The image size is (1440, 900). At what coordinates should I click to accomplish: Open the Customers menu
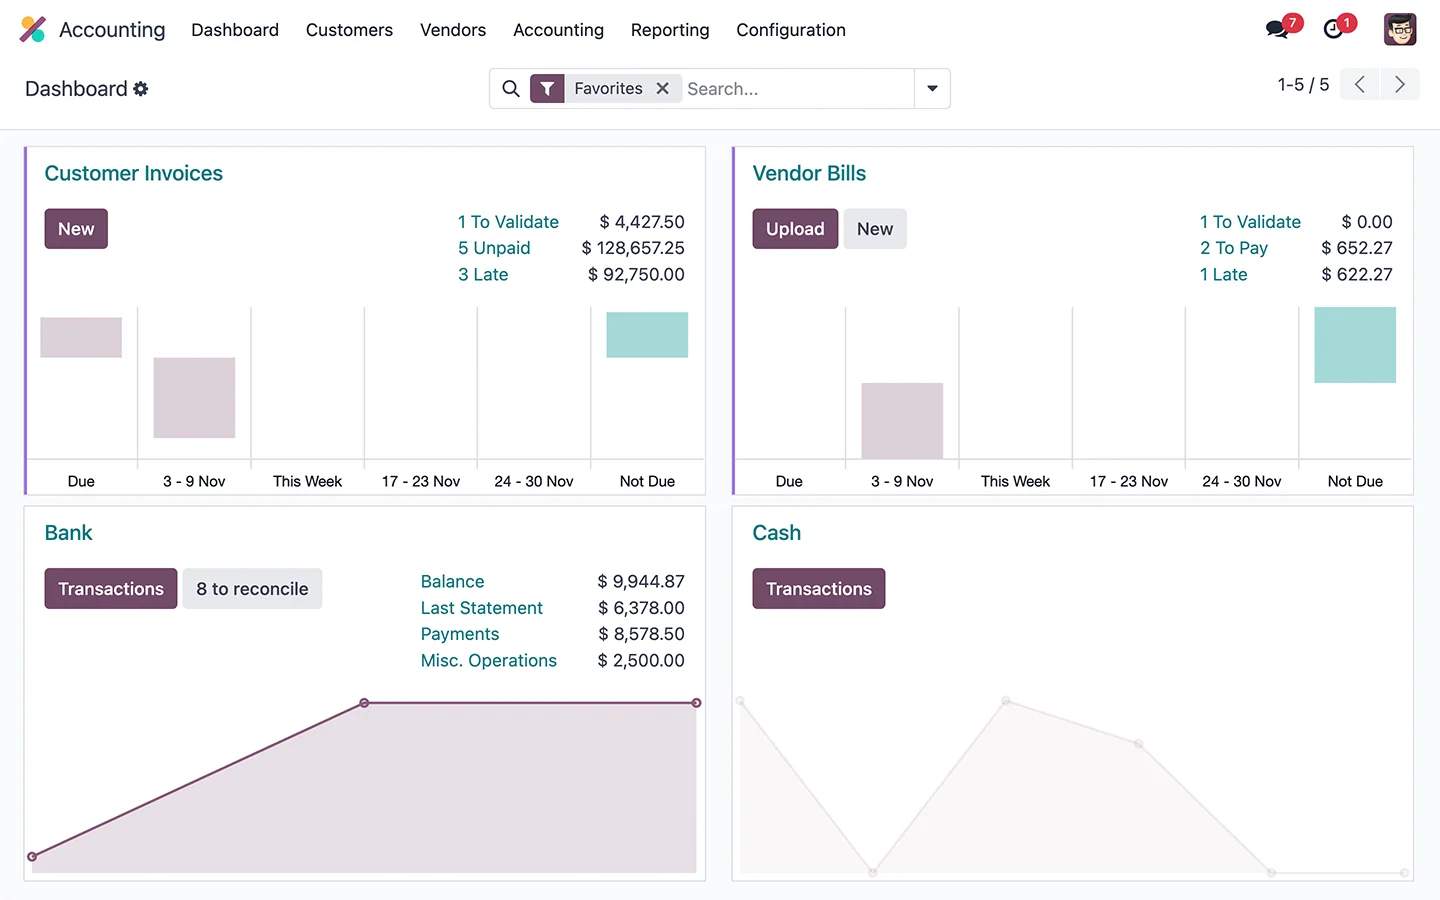coord(349,30)
